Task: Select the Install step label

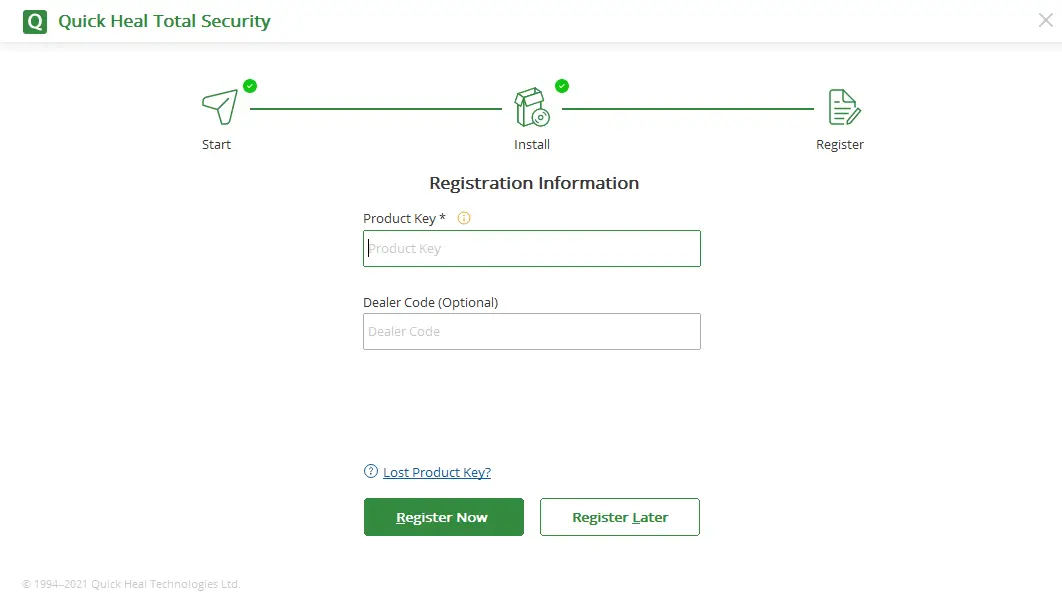Action: point(532,144)
